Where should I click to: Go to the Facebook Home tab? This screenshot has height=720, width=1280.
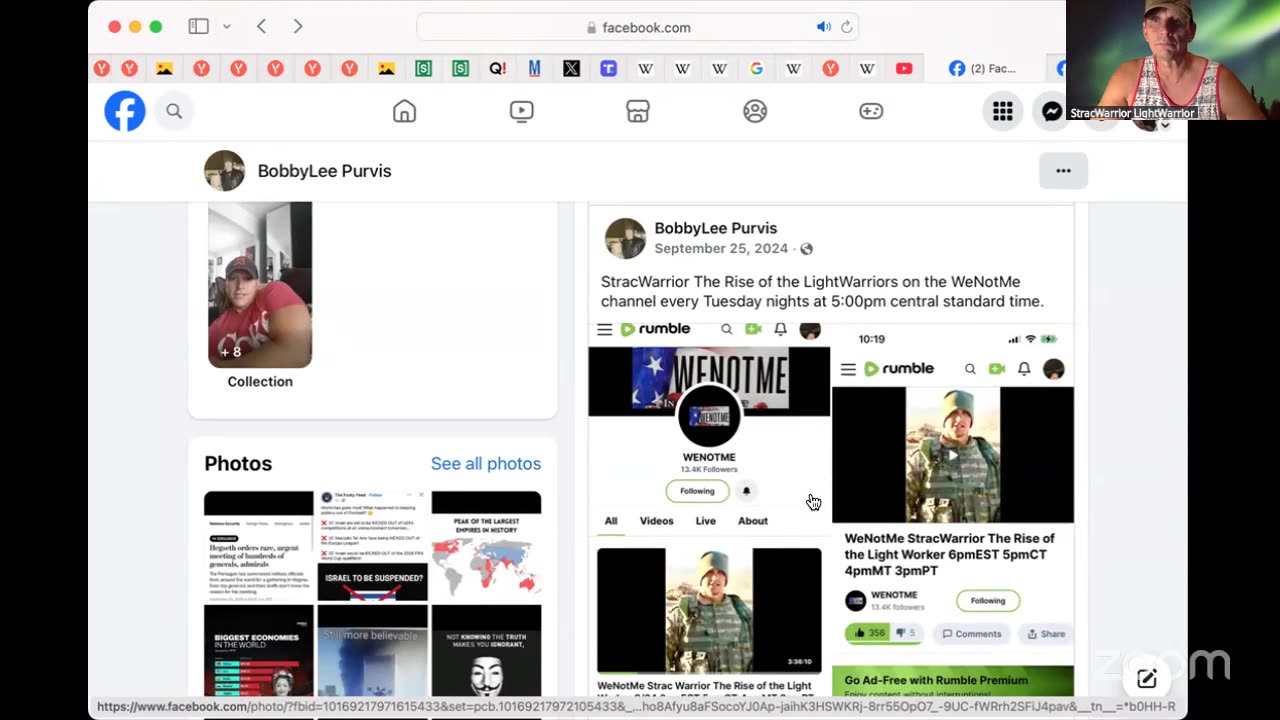pos(404,111)
